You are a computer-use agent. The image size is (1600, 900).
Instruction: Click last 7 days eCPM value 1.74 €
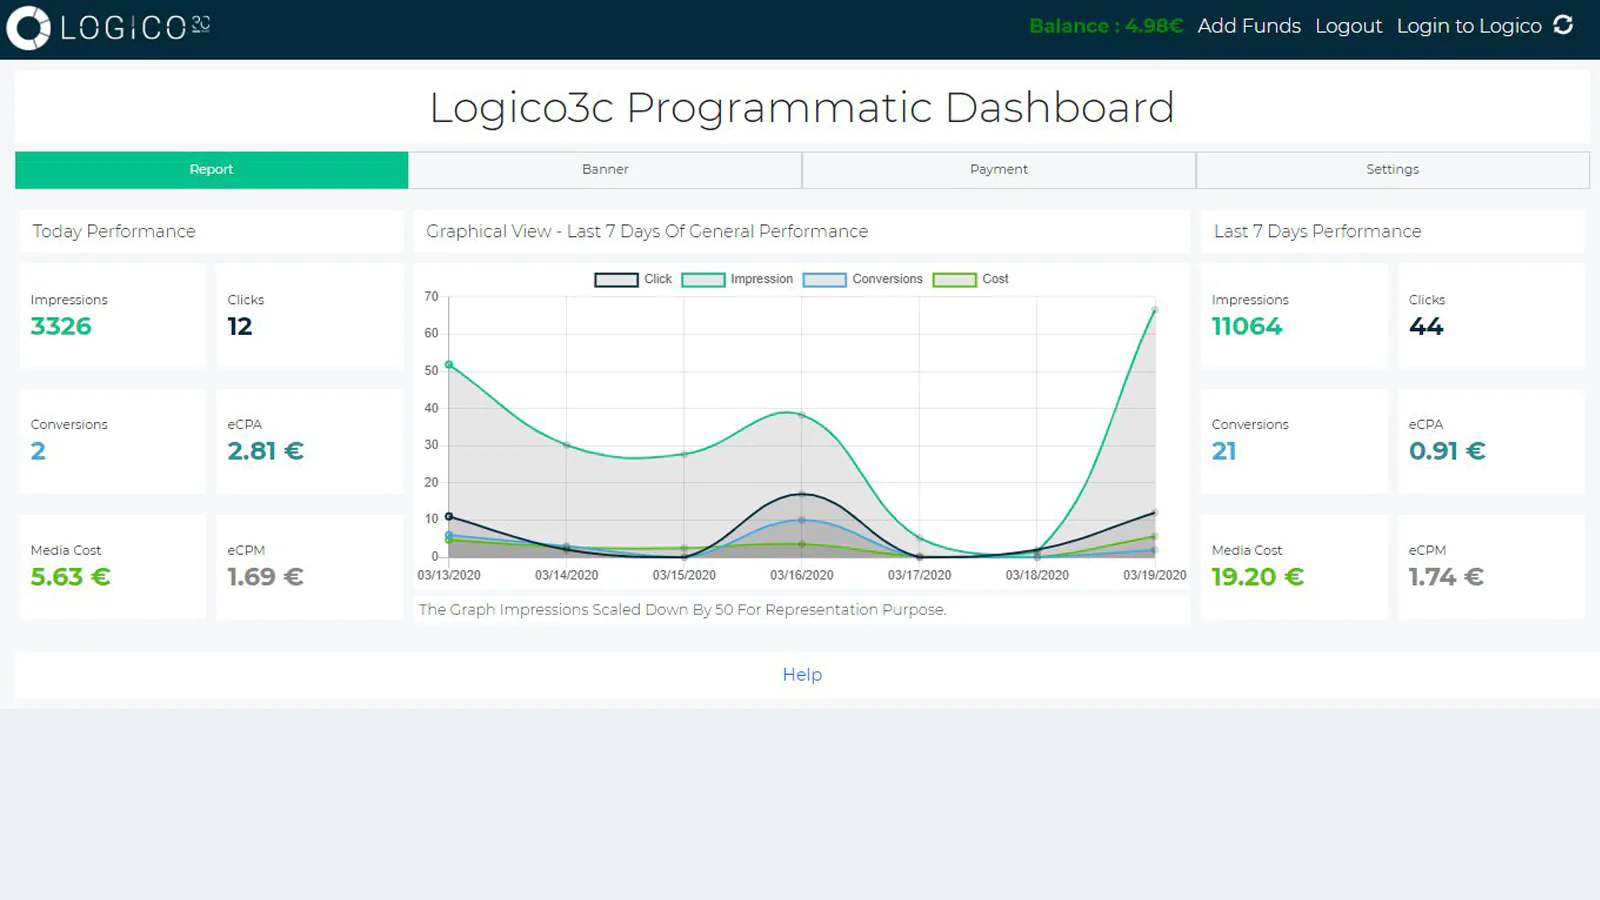click(x=1446, y=577)
